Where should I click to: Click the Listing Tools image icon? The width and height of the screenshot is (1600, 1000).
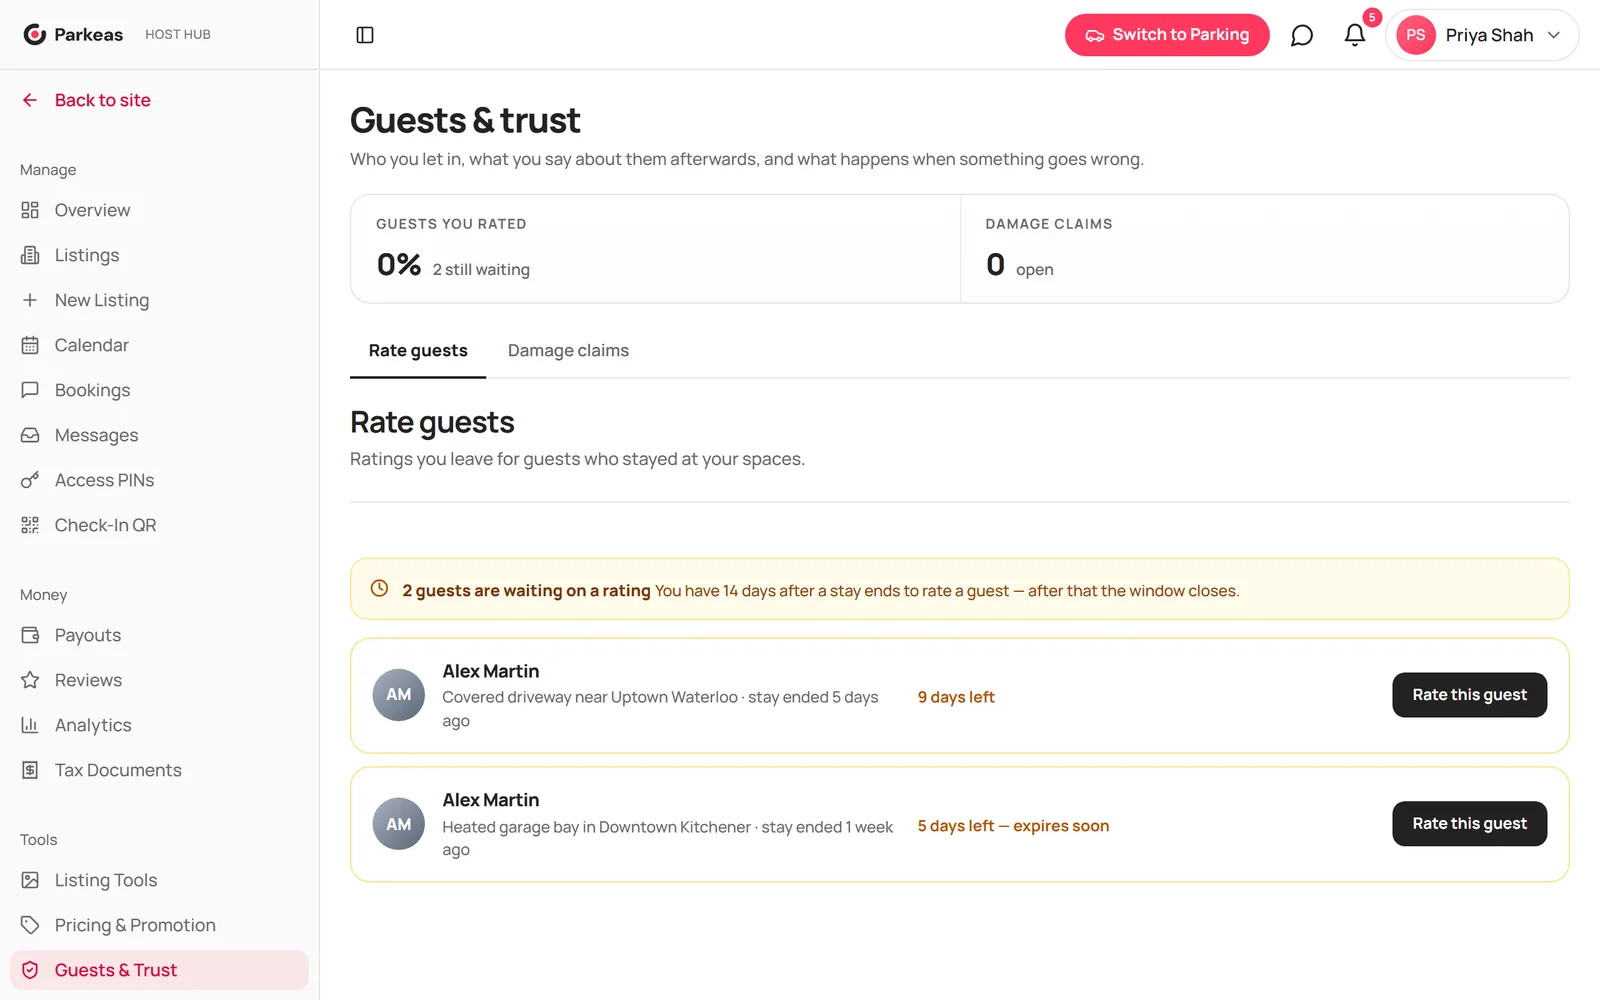click(30, 880)
